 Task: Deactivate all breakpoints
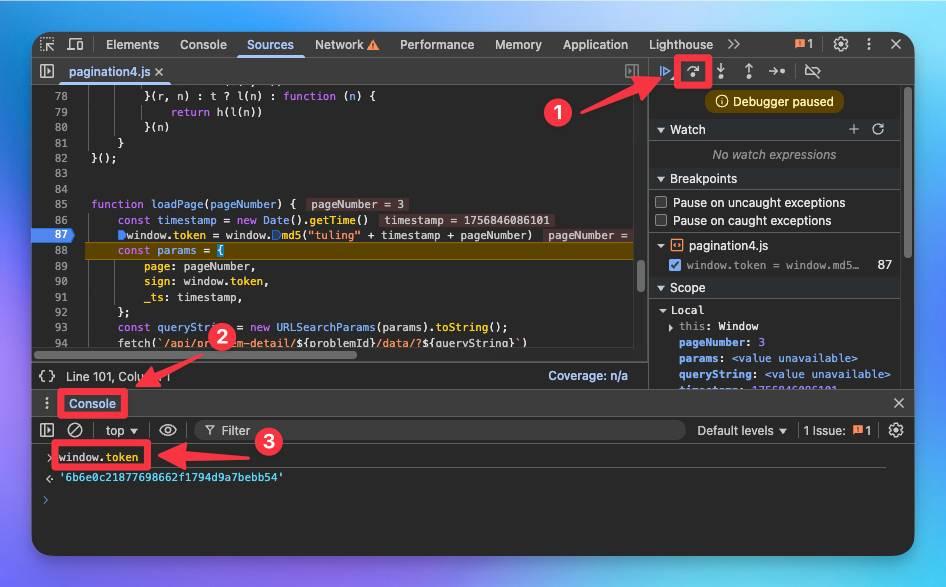coord(813,71)
